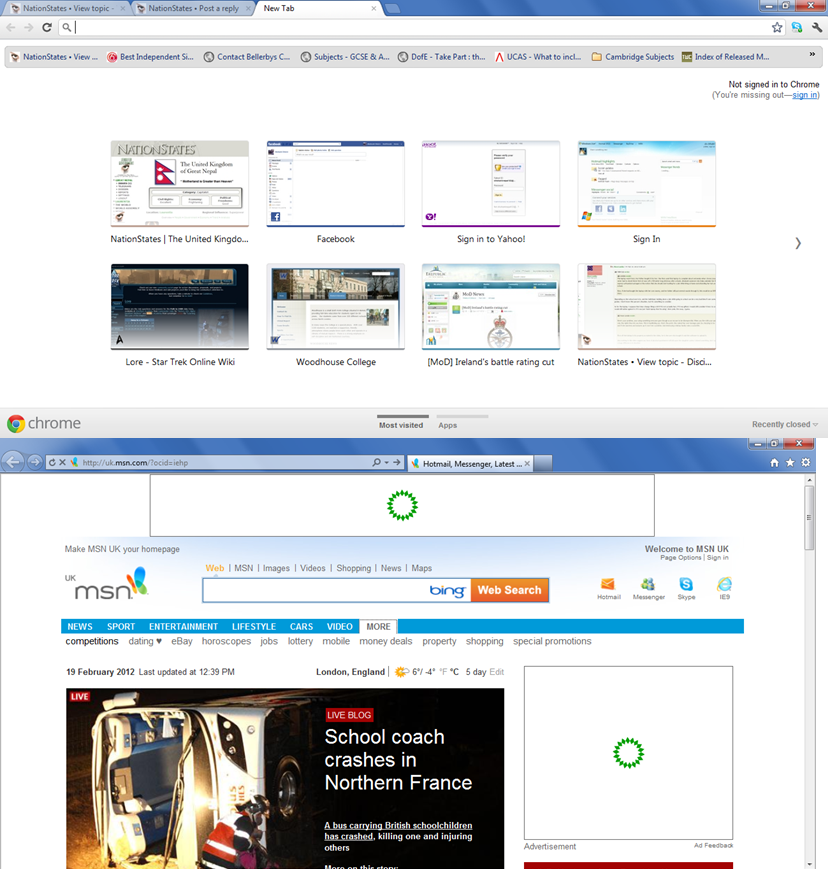Viewport: 828px width, 869px height.
Task: Expand the Recently closed menu
Action: point(785,425)
